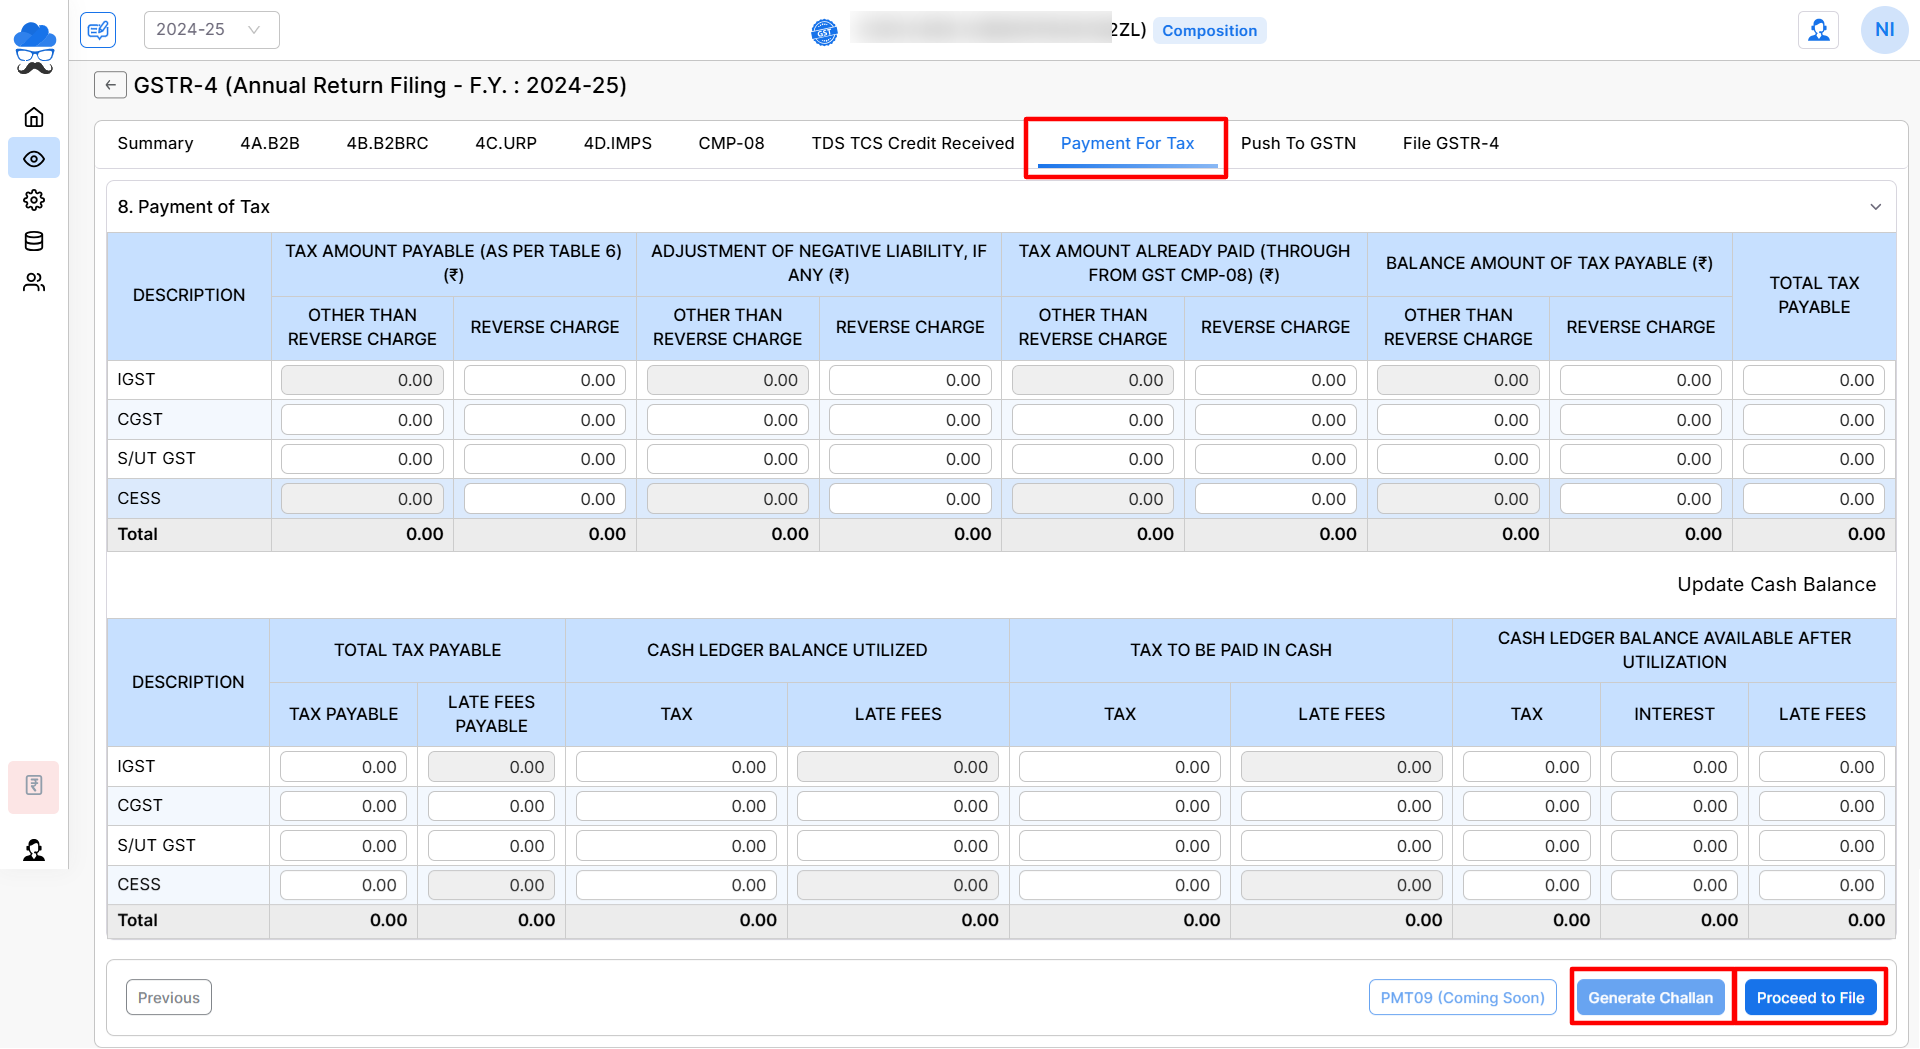Image resolution: width=1920 pixels, height=1049 pixels.
Task: Click the rupee receipt icon in sidebar
Action: pyautogui.click(x=34, y=786)
